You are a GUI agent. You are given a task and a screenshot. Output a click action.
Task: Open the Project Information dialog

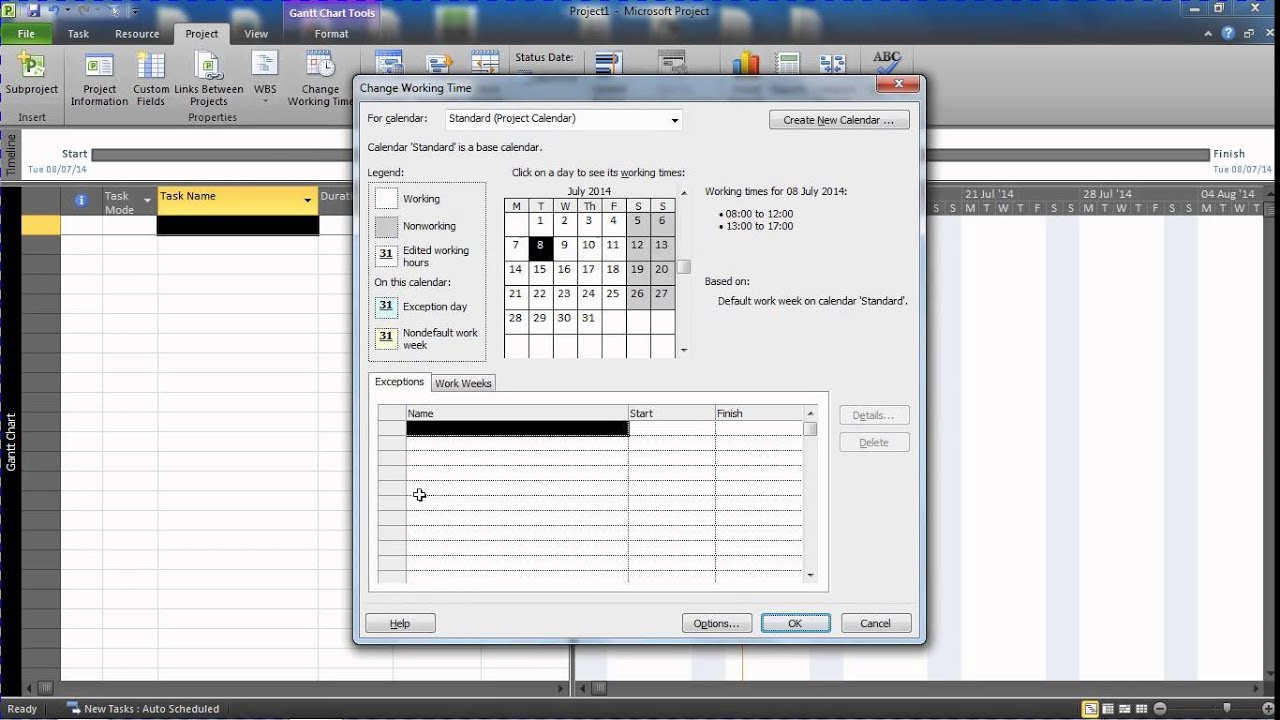tap(99, 75)
